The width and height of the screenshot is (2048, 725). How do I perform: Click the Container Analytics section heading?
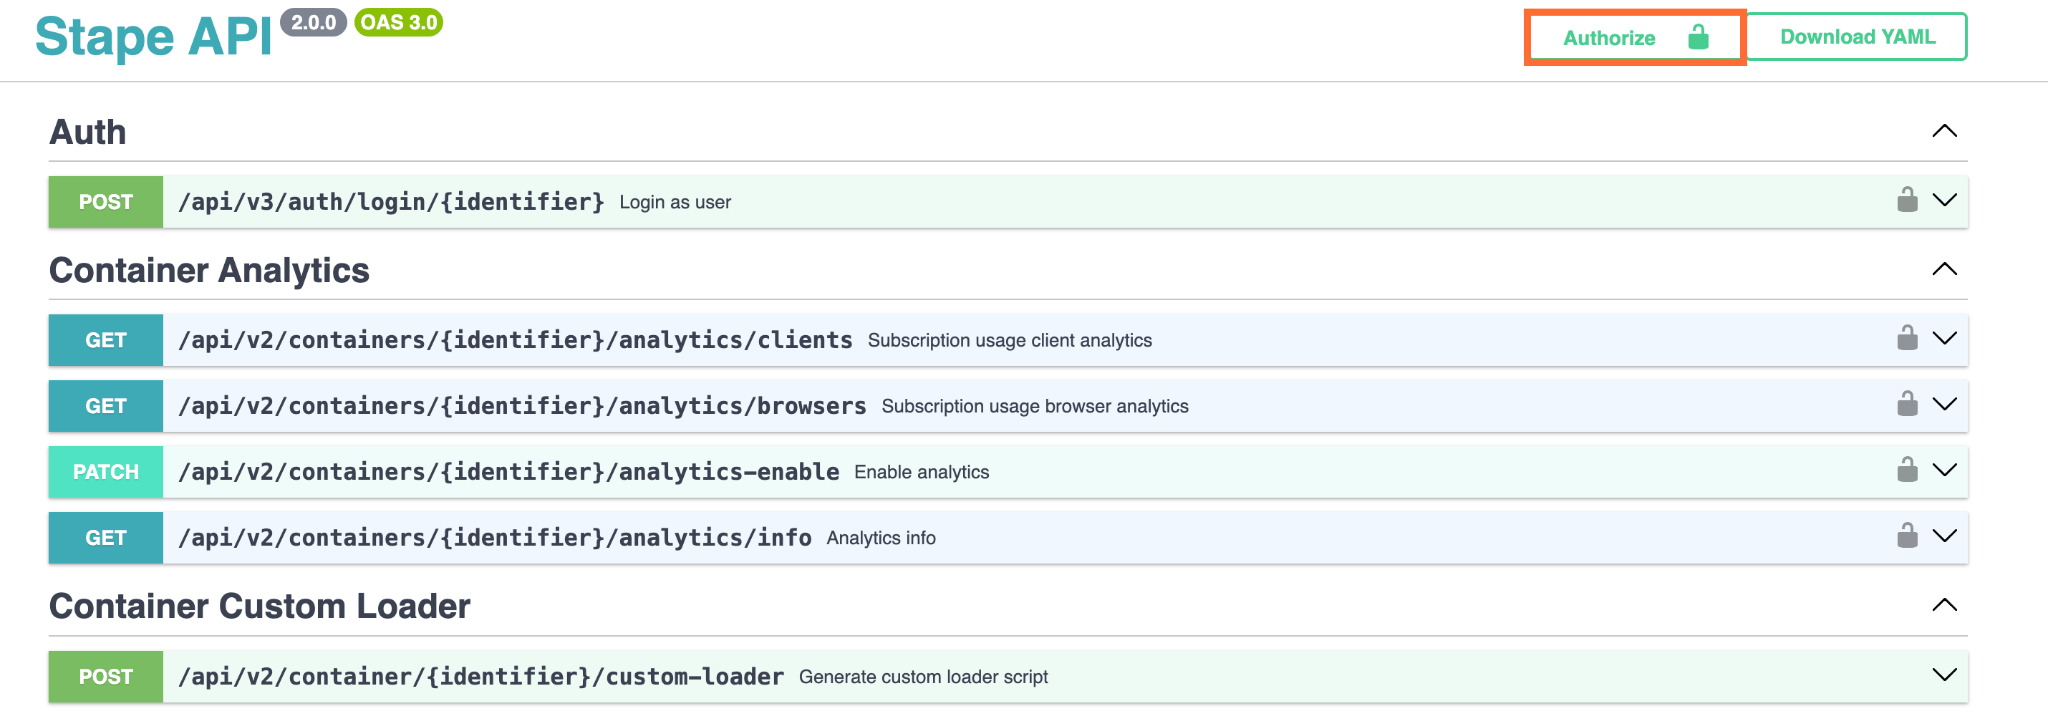[209, 270]
